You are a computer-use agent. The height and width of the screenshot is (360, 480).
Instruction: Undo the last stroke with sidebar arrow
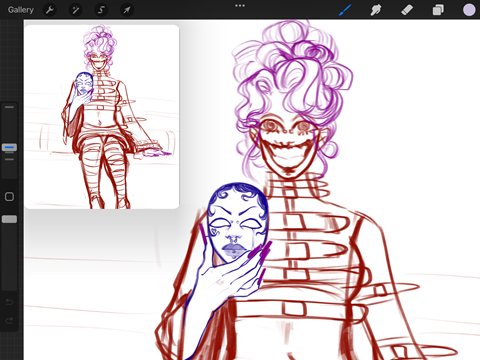tap(9, 302)
